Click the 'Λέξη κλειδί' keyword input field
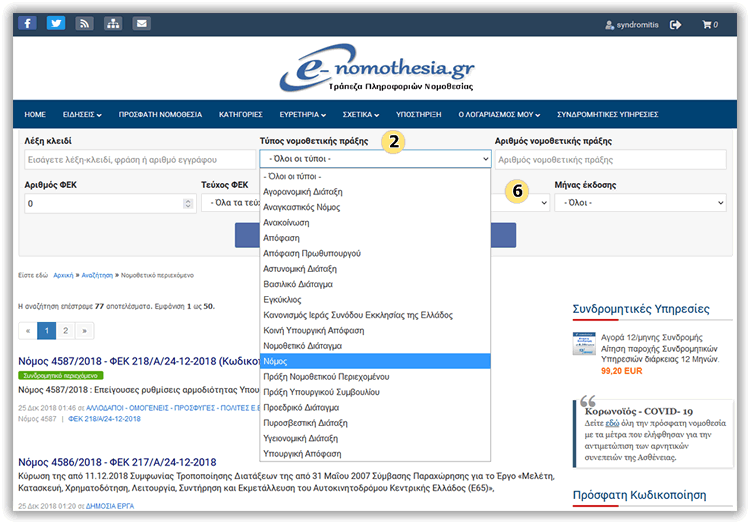This screenshot has height=524, width=750. click(135, 159)
